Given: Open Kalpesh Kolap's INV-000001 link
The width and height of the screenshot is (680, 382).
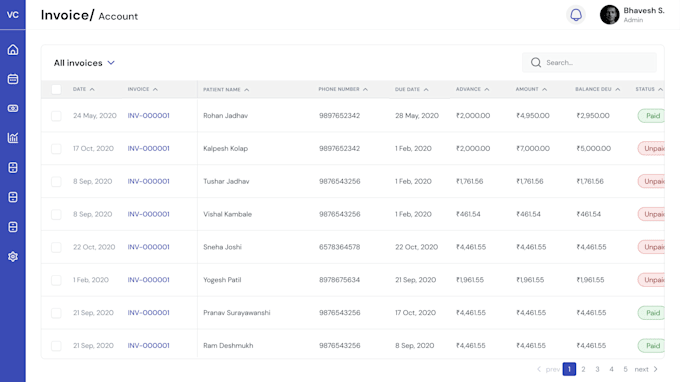Looking at the screenshot, I should 148,149.
